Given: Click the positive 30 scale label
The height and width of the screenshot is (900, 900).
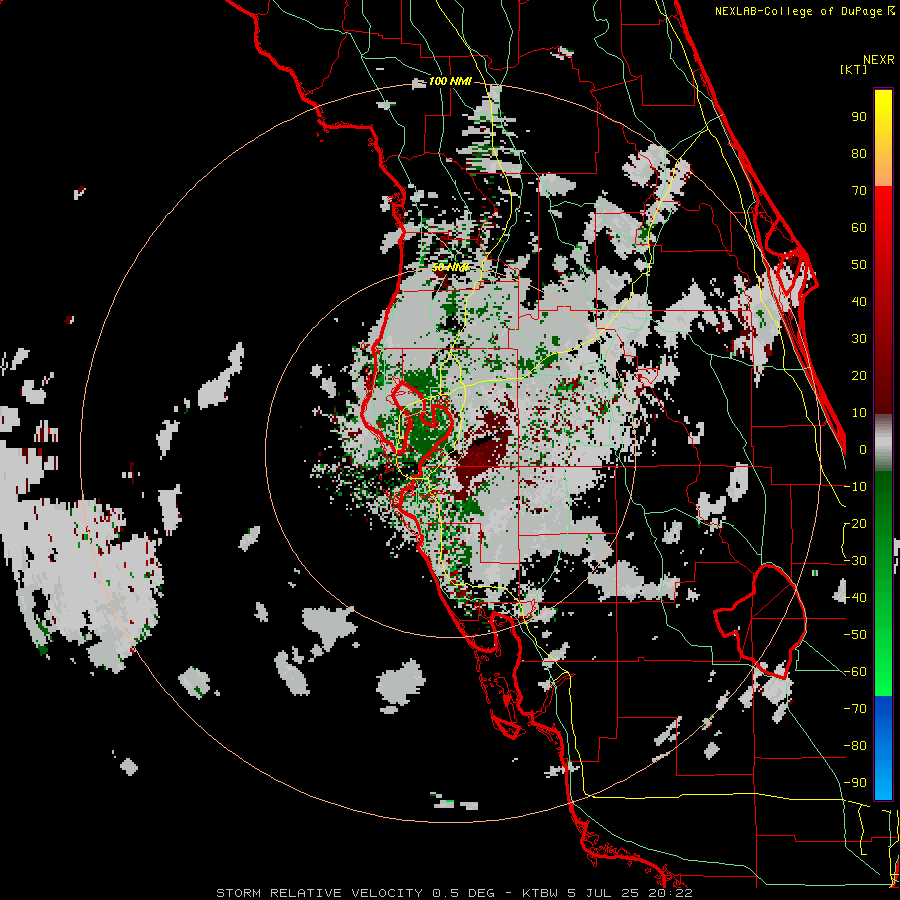Looking at the screenshot, I should click(859, 339).
